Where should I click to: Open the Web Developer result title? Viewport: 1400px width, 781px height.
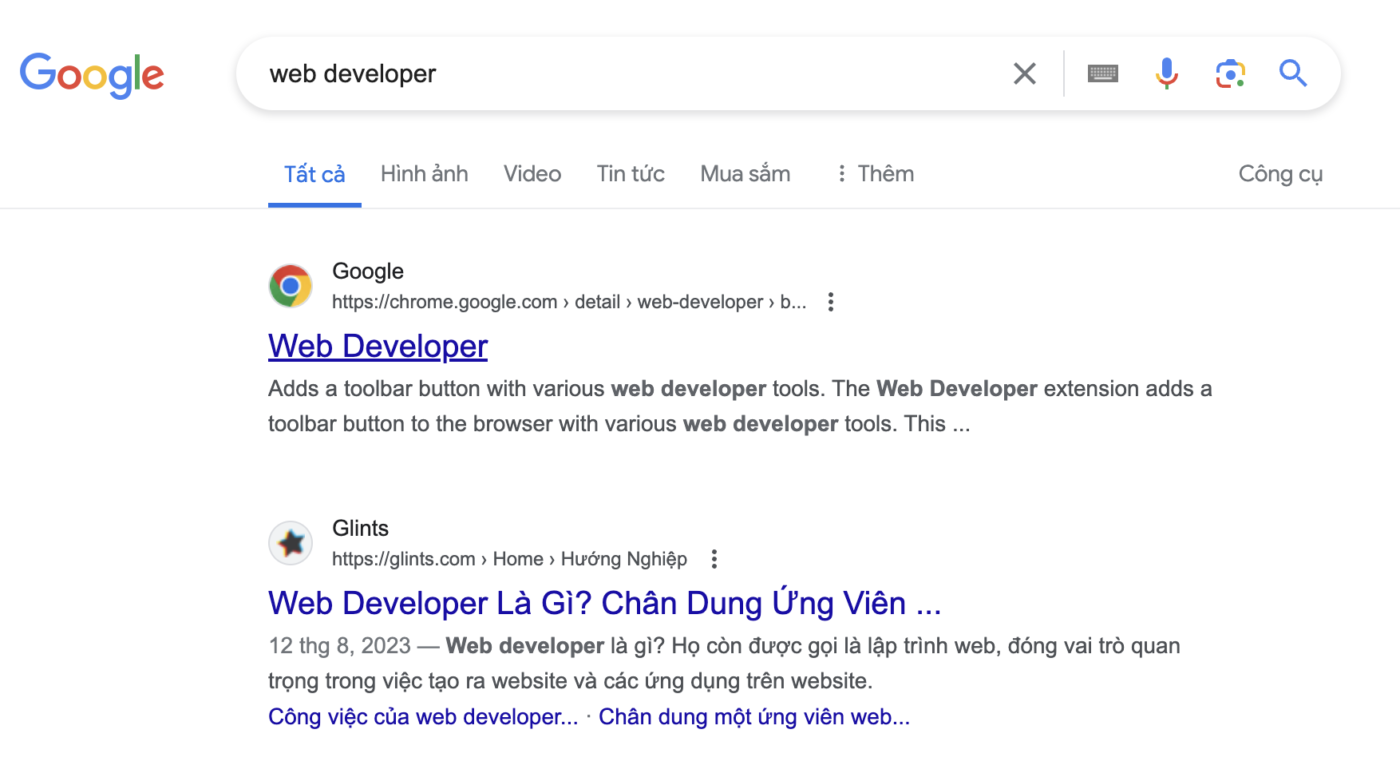click(378, 346)
